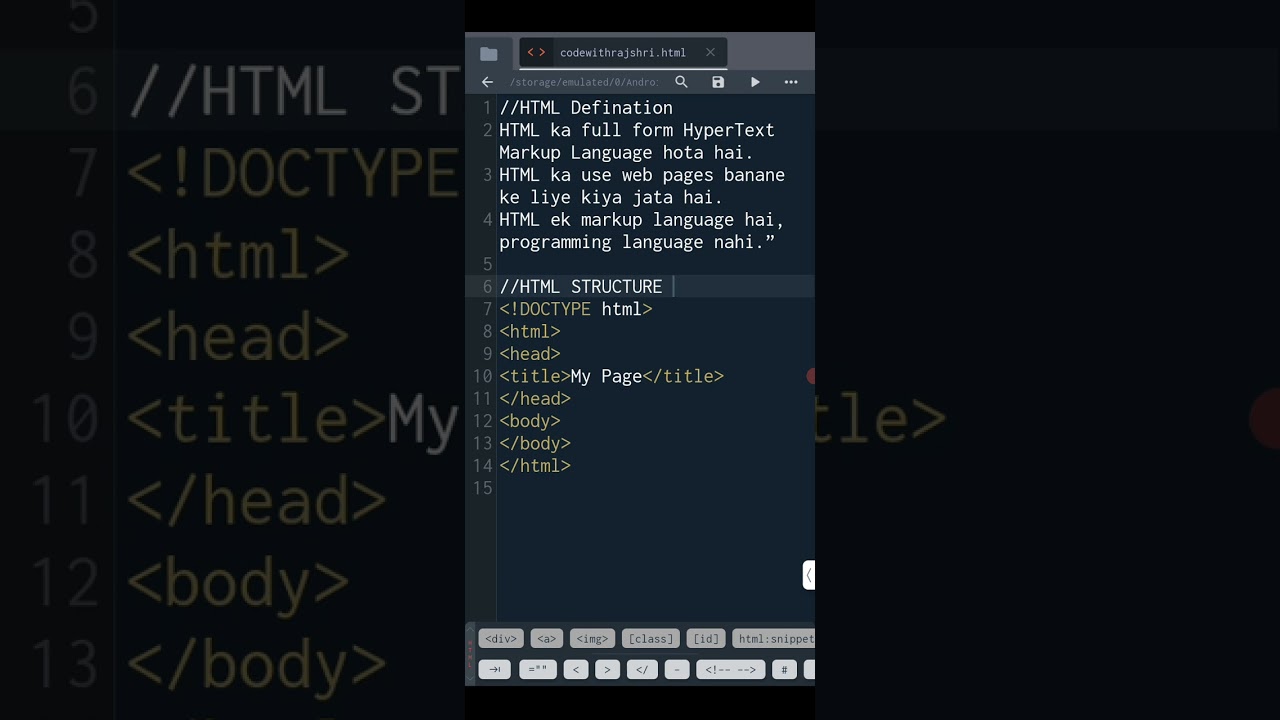
Task: Insert the ="" attribute value key
Action: [x=538, y=670]
